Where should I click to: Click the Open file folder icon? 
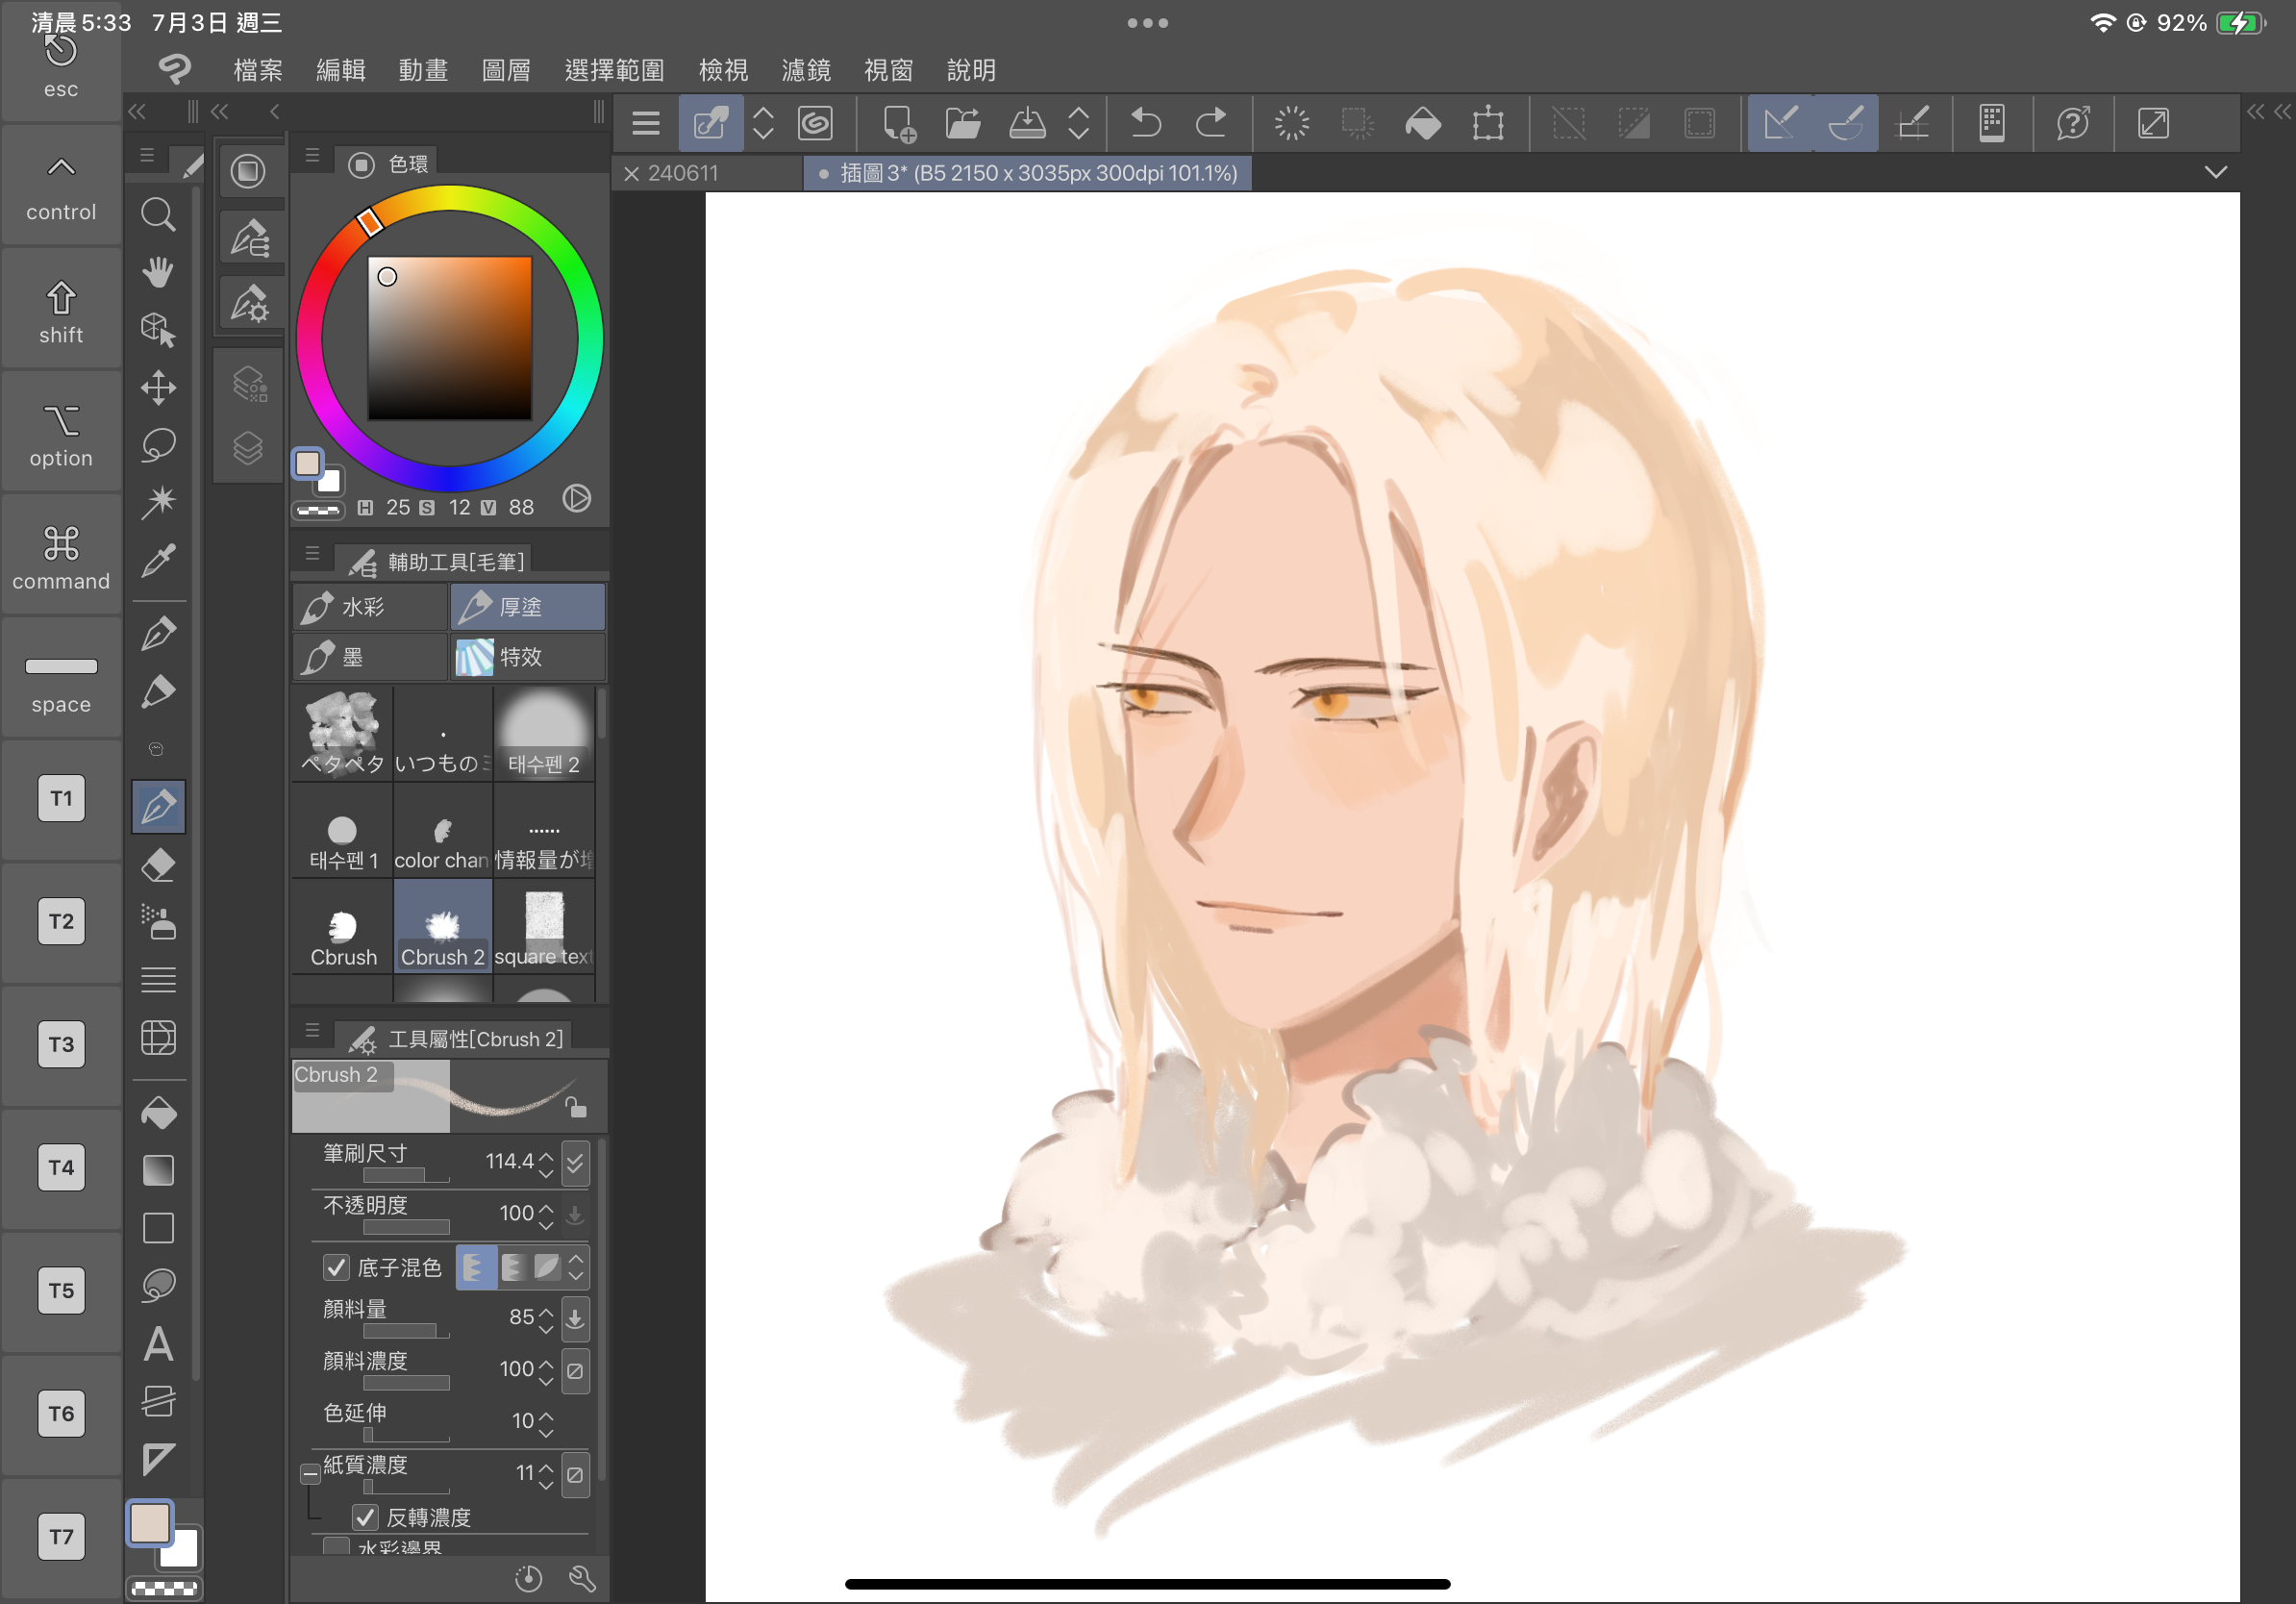pos(962,124)
